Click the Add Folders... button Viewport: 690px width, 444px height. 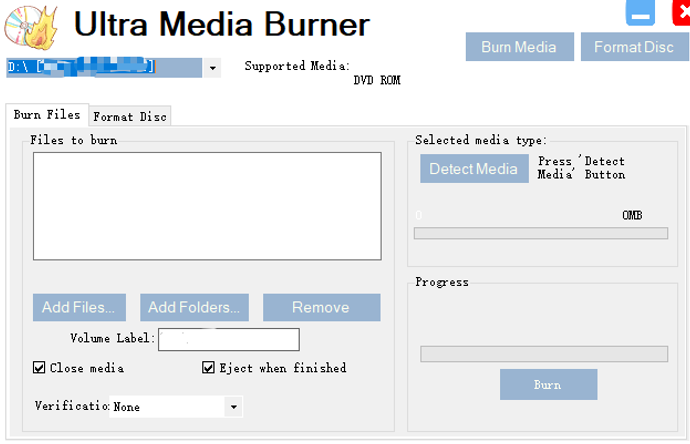click(x=195, y=307)
